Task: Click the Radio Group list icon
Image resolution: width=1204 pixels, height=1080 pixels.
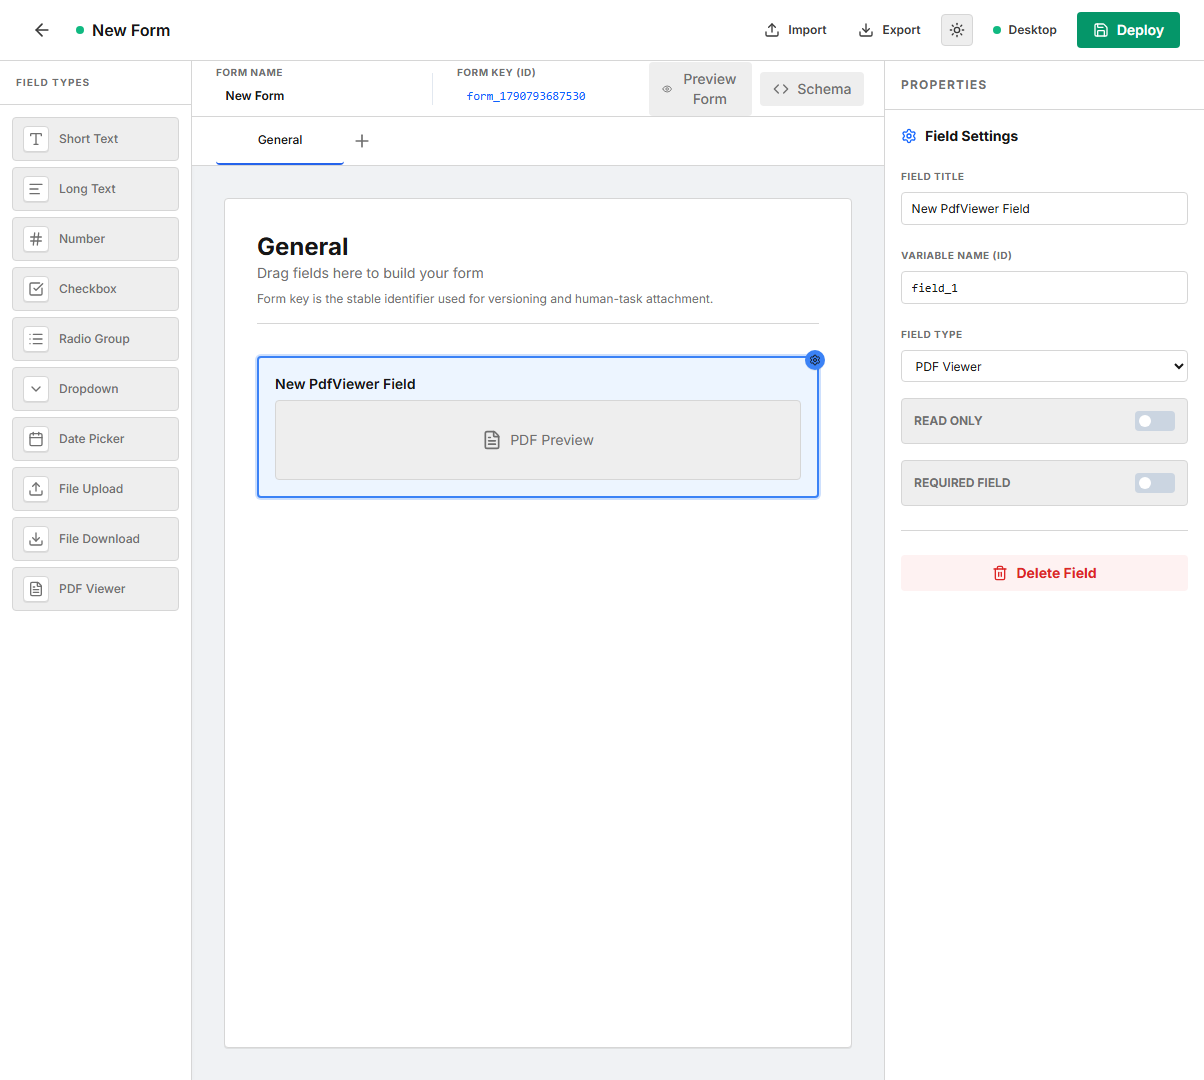Action: [x=36, y=339]
